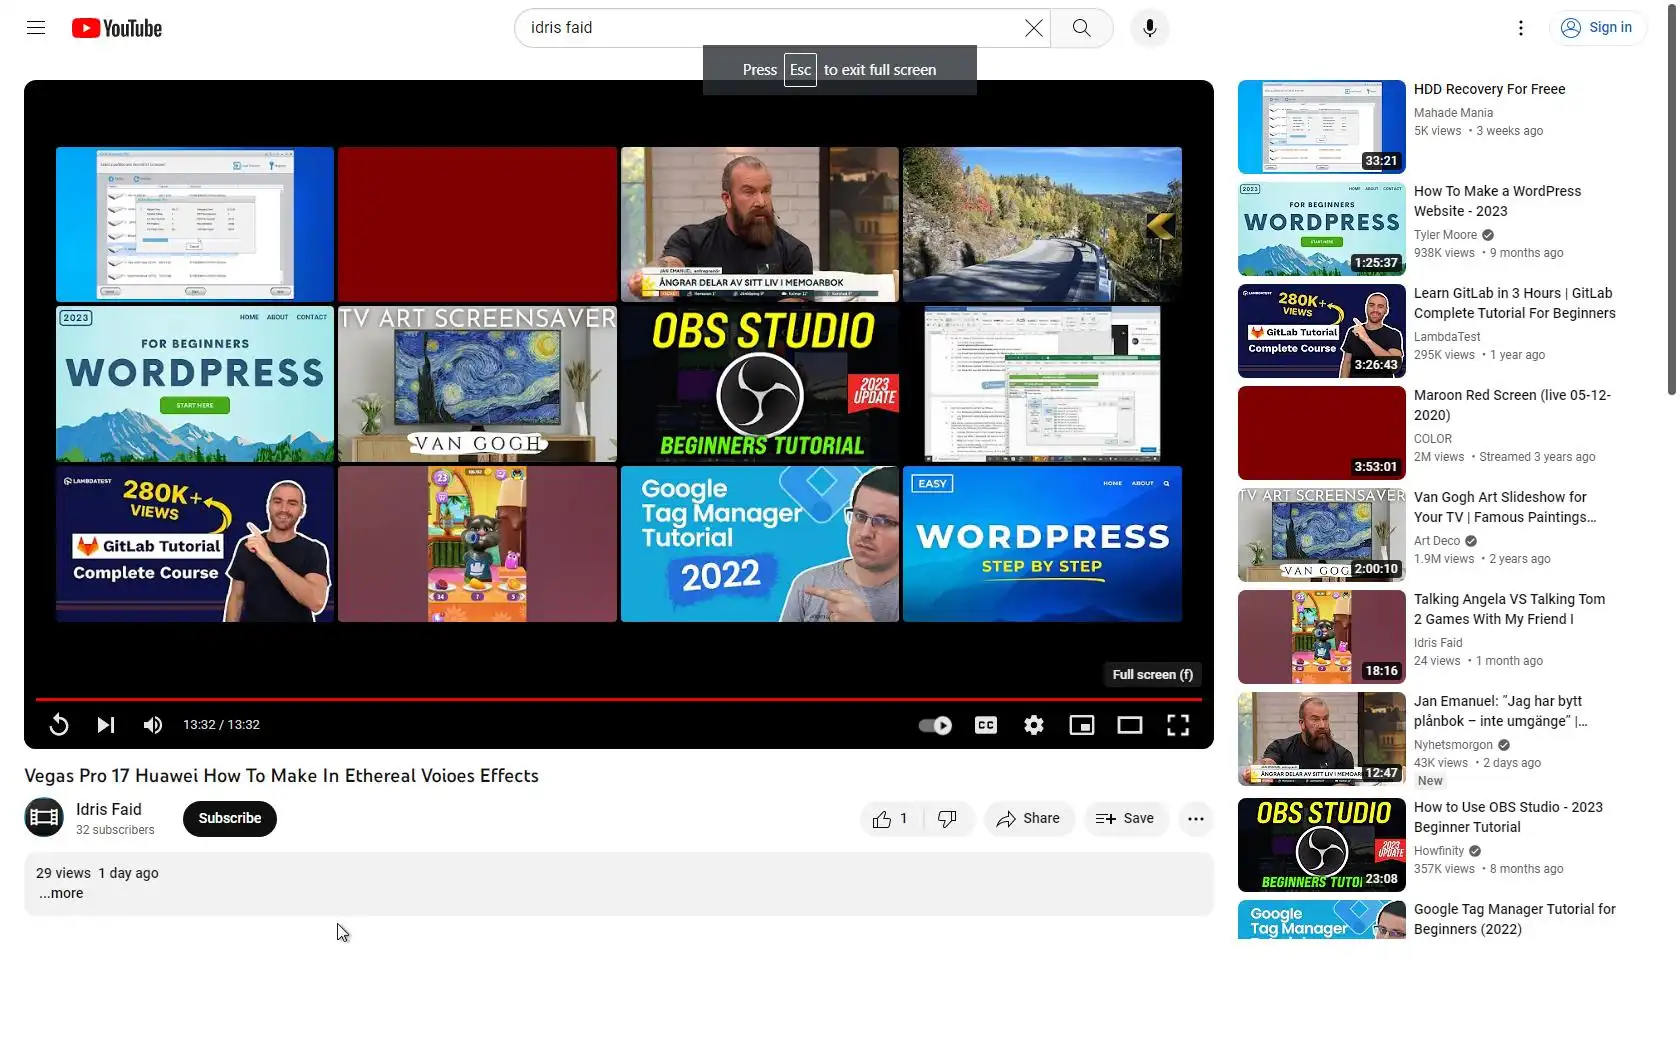The height and width of the screenshot is (1050, 1680).
Task: Replay the video
Action: (x=59, y=725)
